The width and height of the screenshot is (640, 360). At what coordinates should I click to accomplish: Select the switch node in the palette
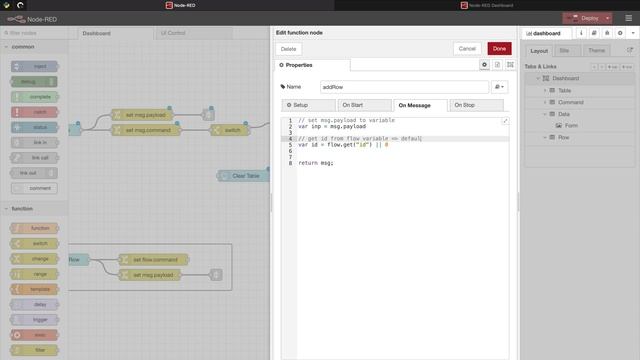(x=35, y=243)
